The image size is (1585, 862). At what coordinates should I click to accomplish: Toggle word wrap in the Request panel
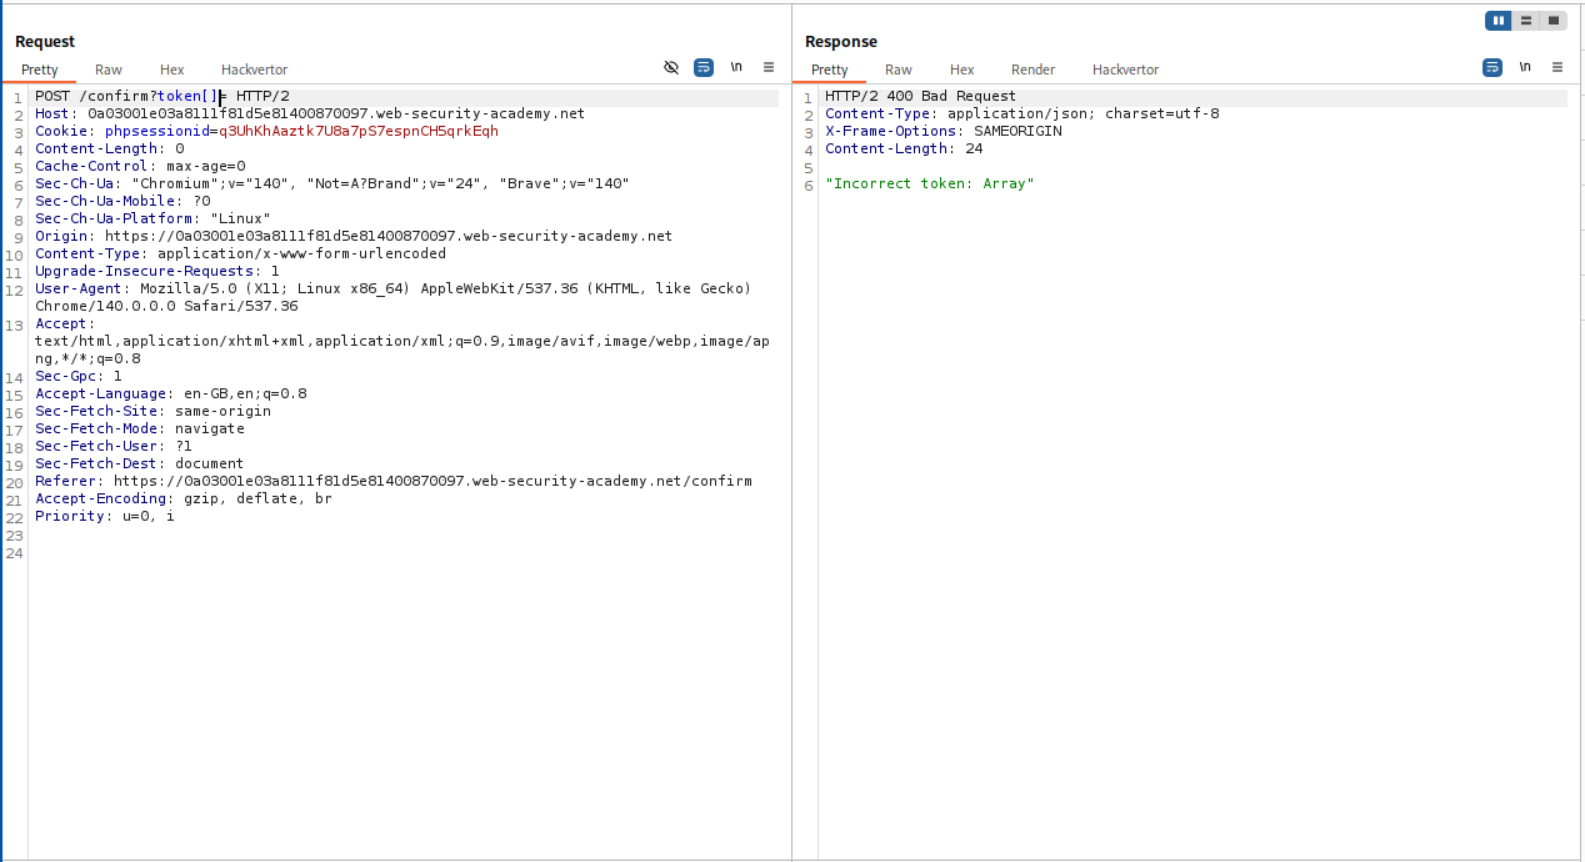click(x=704, y=68)
